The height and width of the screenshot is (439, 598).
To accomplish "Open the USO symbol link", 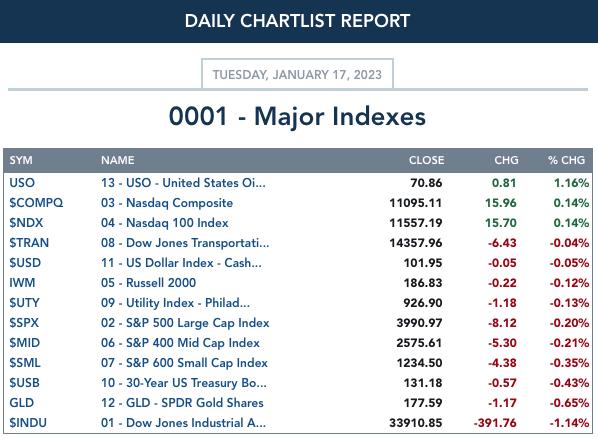I will point(22,183).
